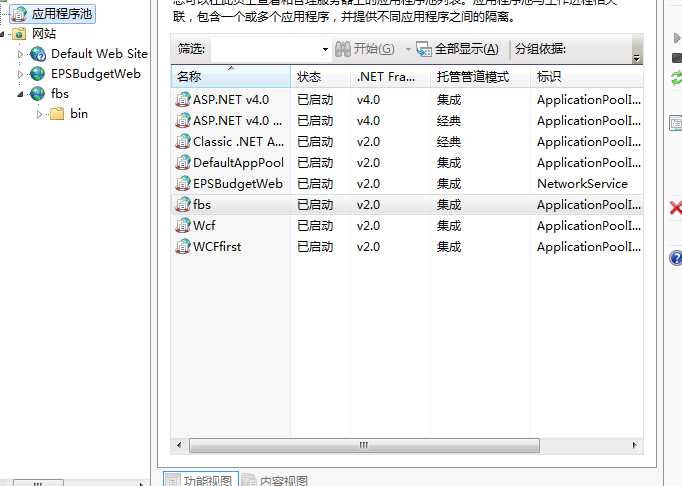The width and height of the screenshot is (682, 486).
Task: Open the 筛选 filter dropdown arrow
Action: pyautogui.click(x=325, y=49)
